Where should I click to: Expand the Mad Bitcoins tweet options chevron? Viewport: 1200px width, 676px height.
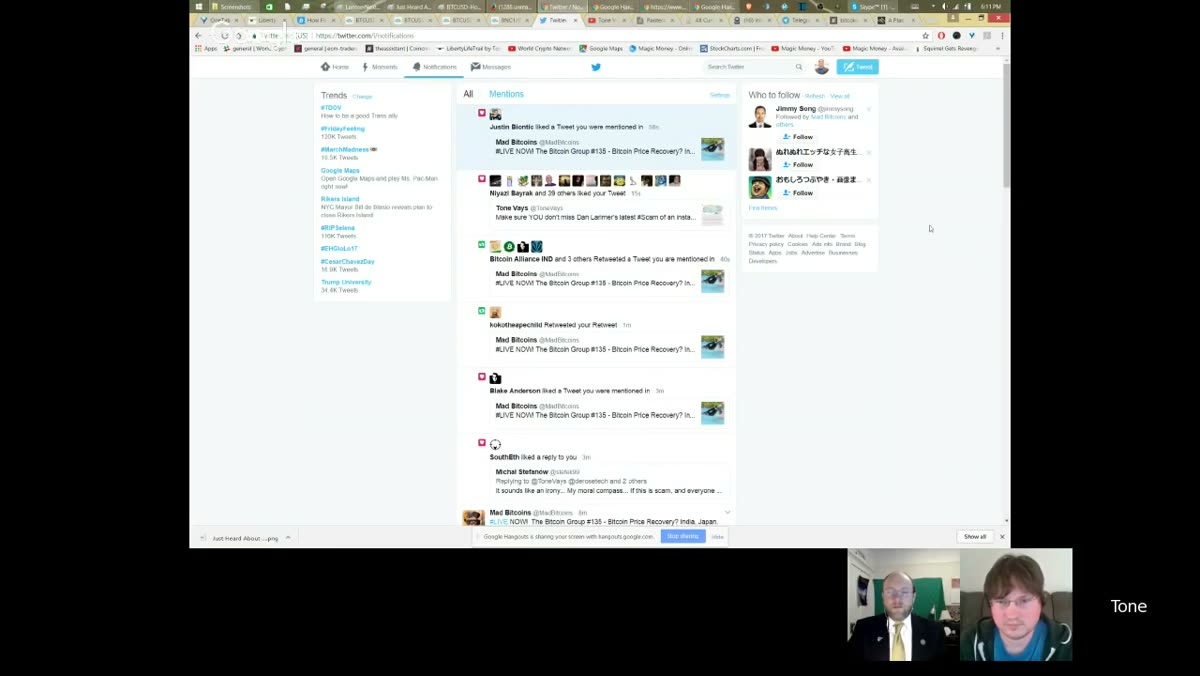(727, 513)
